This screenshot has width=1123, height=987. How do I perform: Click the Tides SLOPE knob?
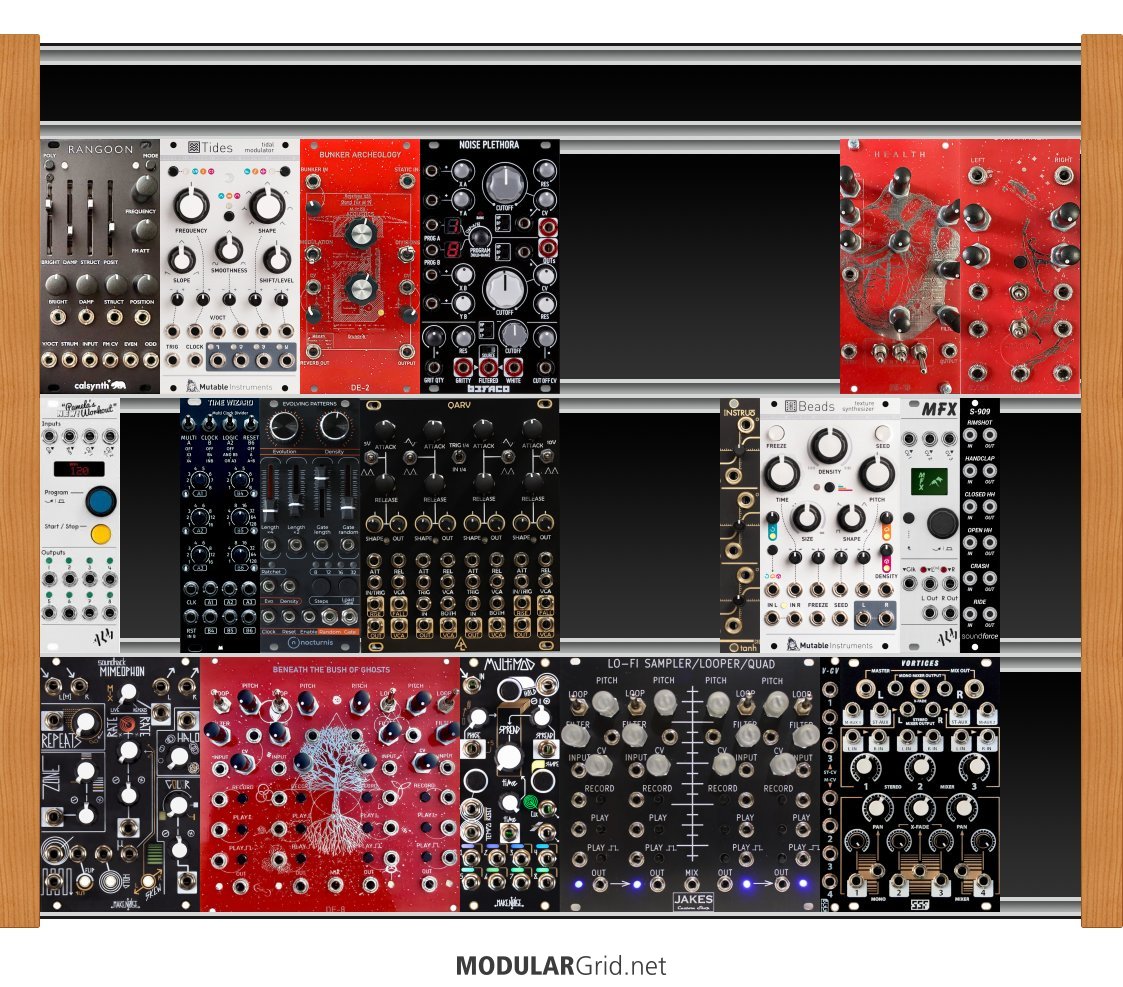click(182, 259)
